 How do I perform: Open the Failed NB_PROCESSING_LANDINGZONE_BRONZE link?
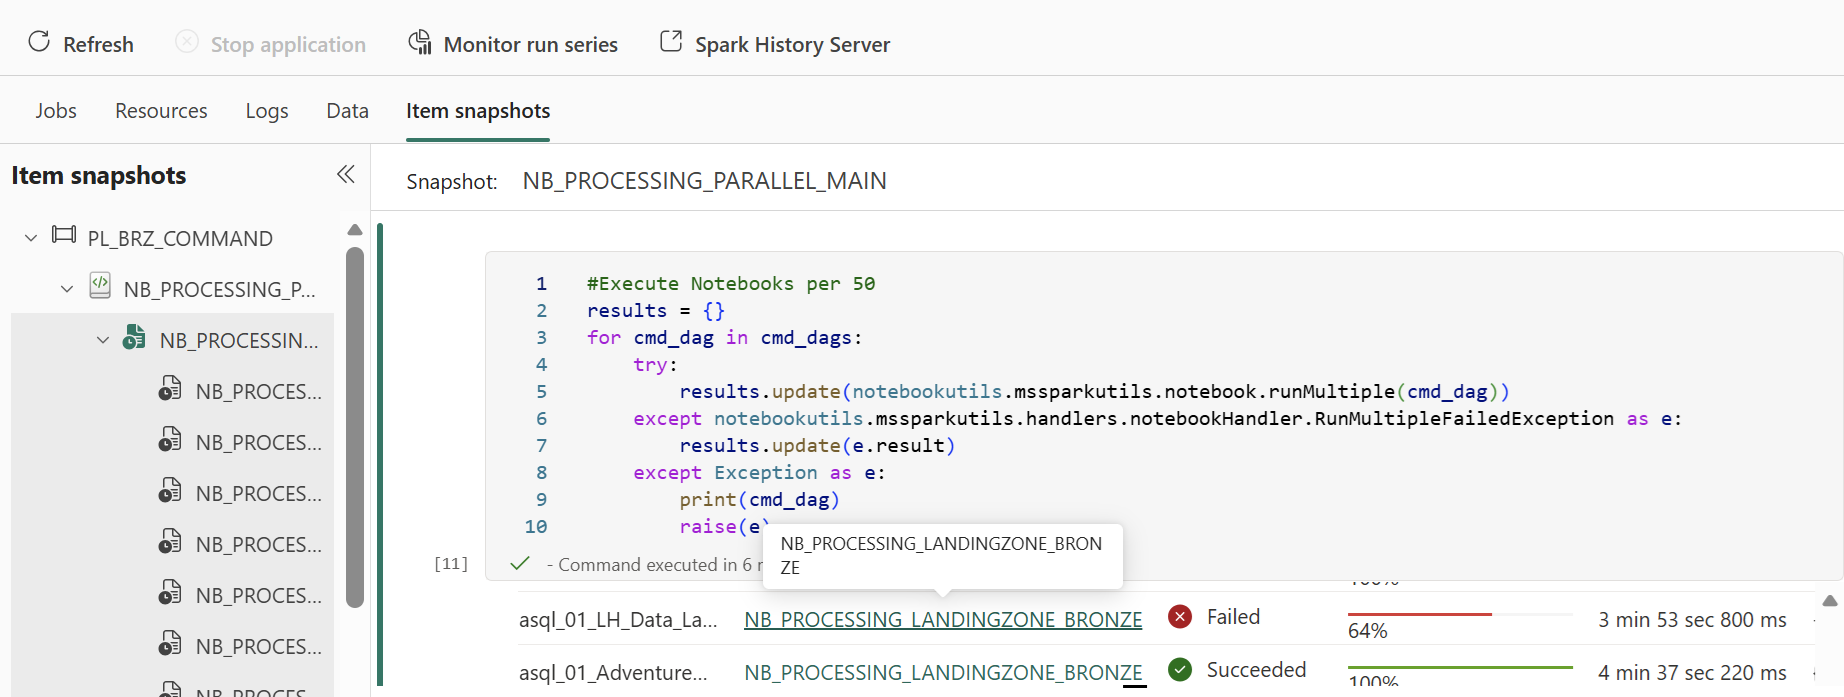tap(943, 620)
